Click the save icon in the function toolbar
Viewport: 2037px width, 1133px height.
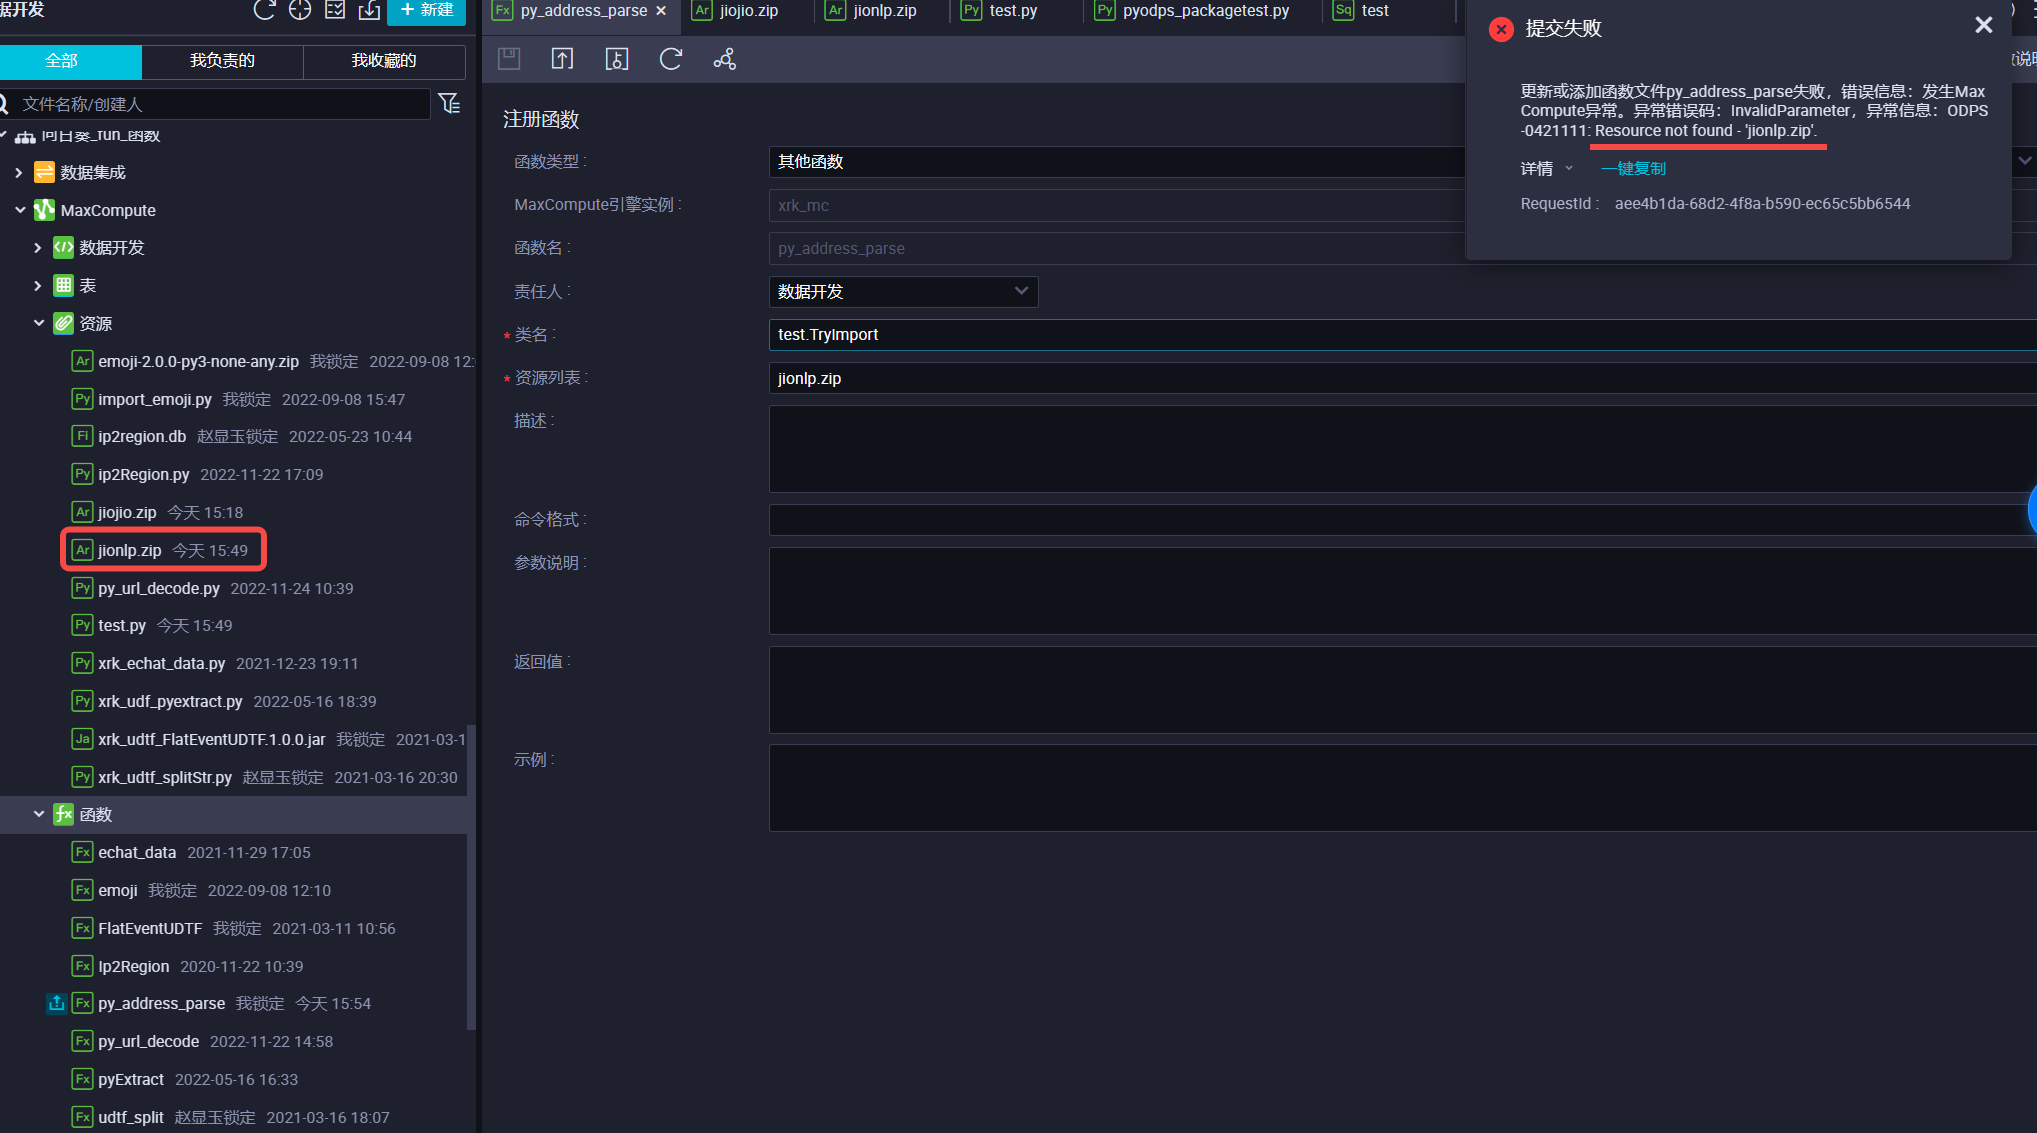[x=509, y=59]
